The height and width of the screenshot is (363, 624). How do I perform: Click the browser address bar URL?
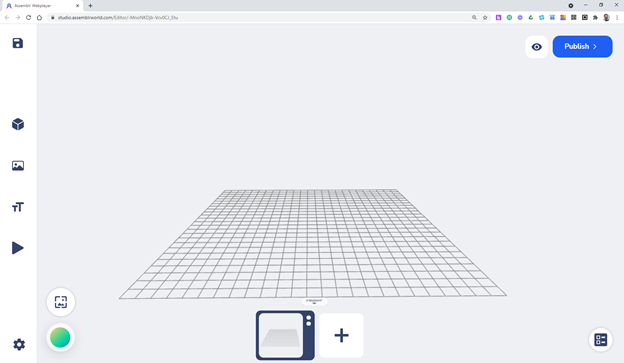[118, 18]
